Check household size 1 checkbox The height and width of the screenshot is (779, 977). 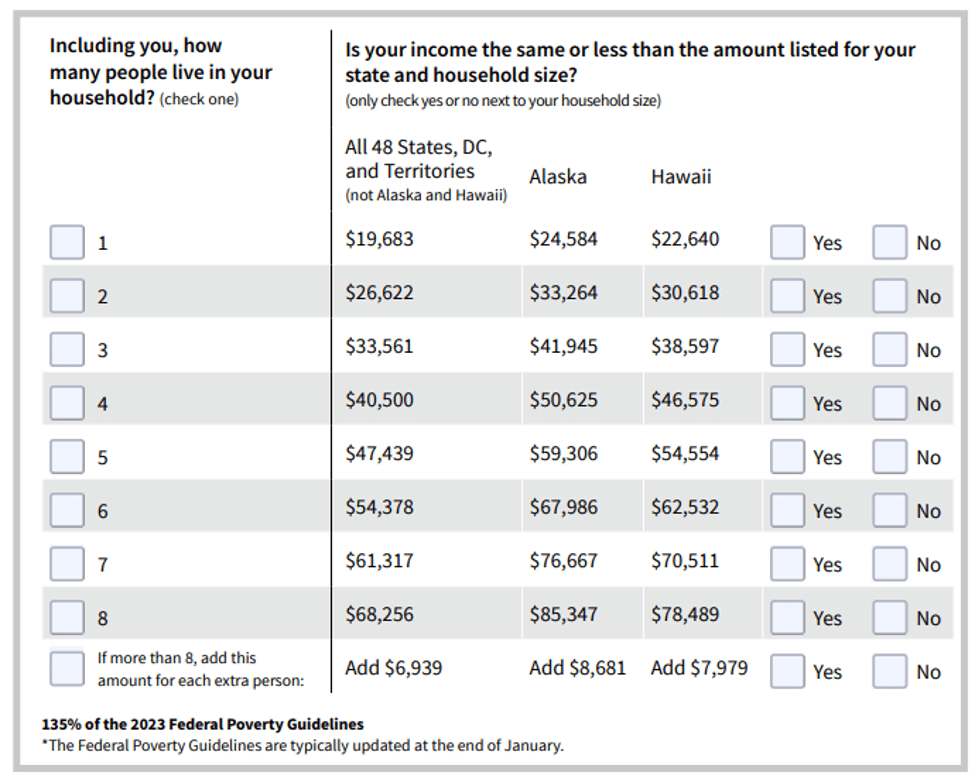click(x=67, y=242)
